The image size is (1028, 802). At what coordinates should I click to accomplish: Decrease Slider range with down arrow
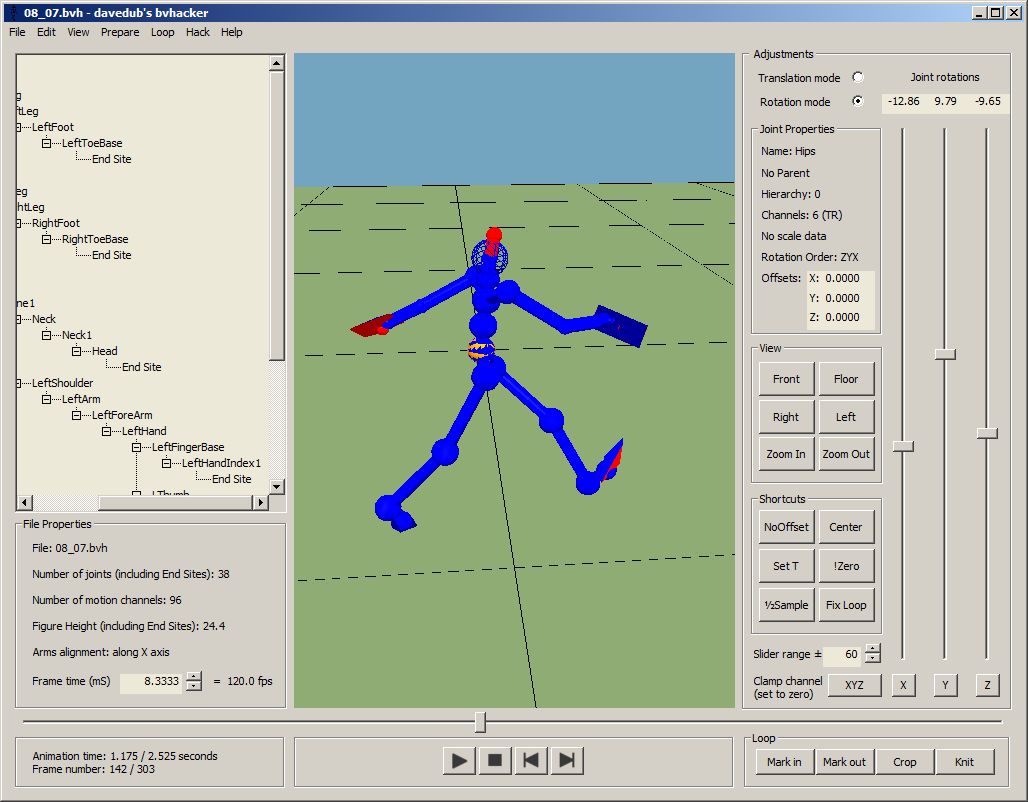(x=873, y=658)
